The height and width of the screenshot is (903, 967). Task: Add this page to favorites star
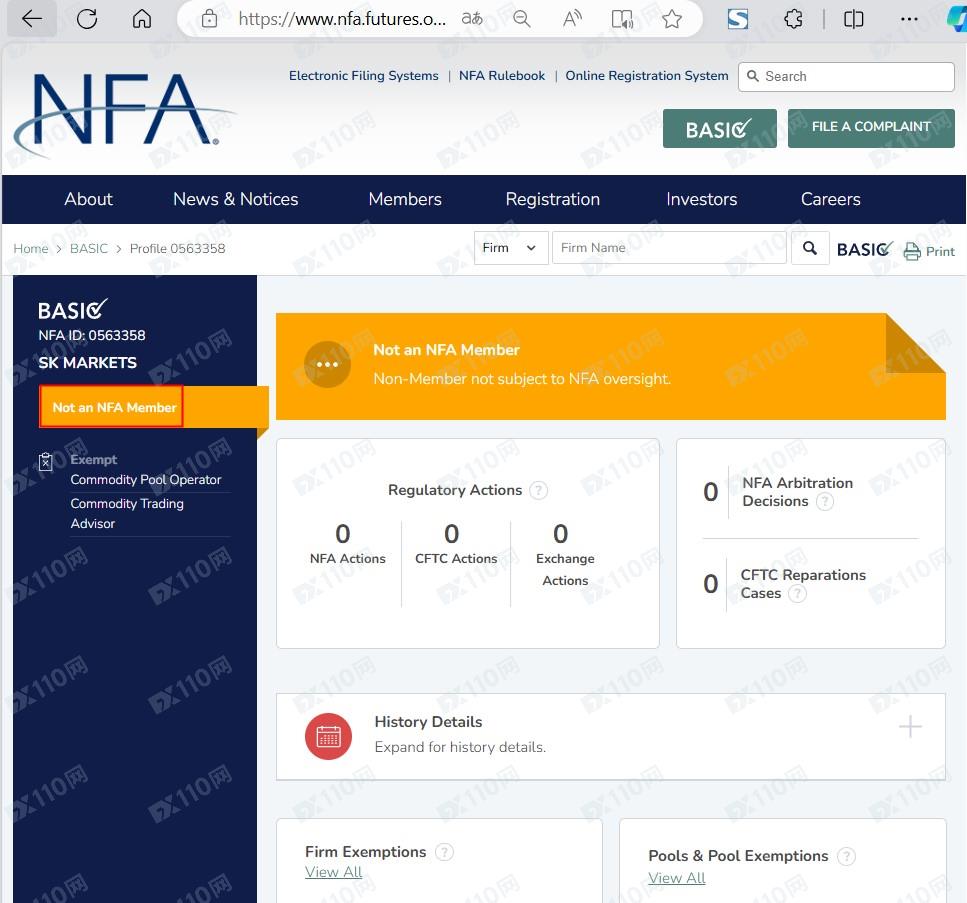672,19
